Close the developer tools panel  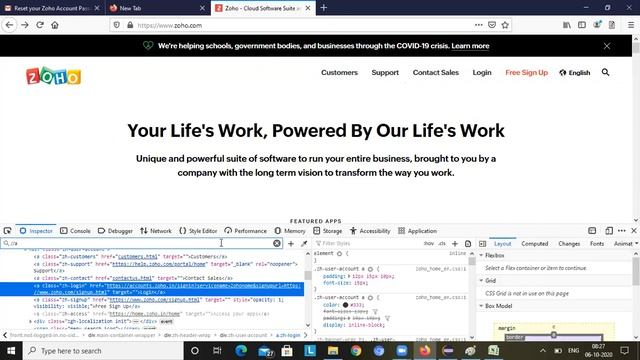[x=634, y=231]
